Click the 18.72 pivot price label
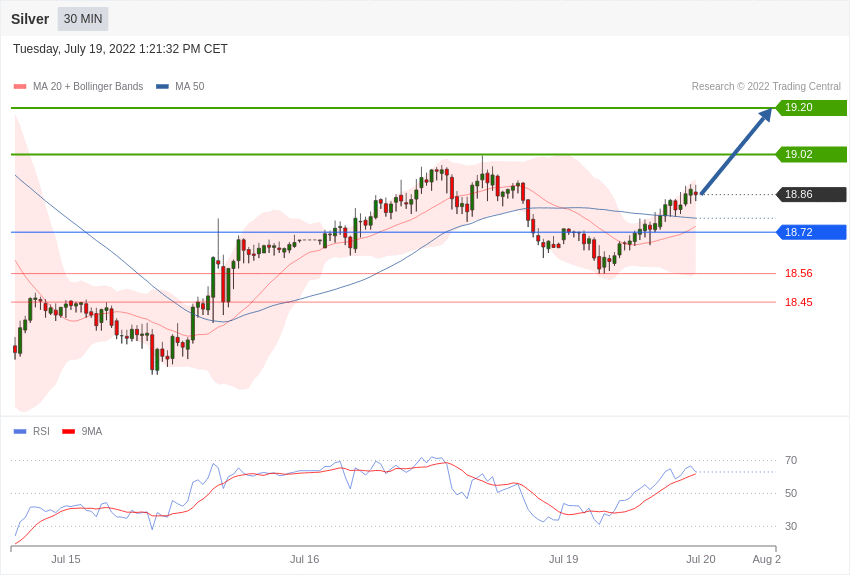Image resolution: width=850 pixels, height=576 pixels. [x=812, y=232]
